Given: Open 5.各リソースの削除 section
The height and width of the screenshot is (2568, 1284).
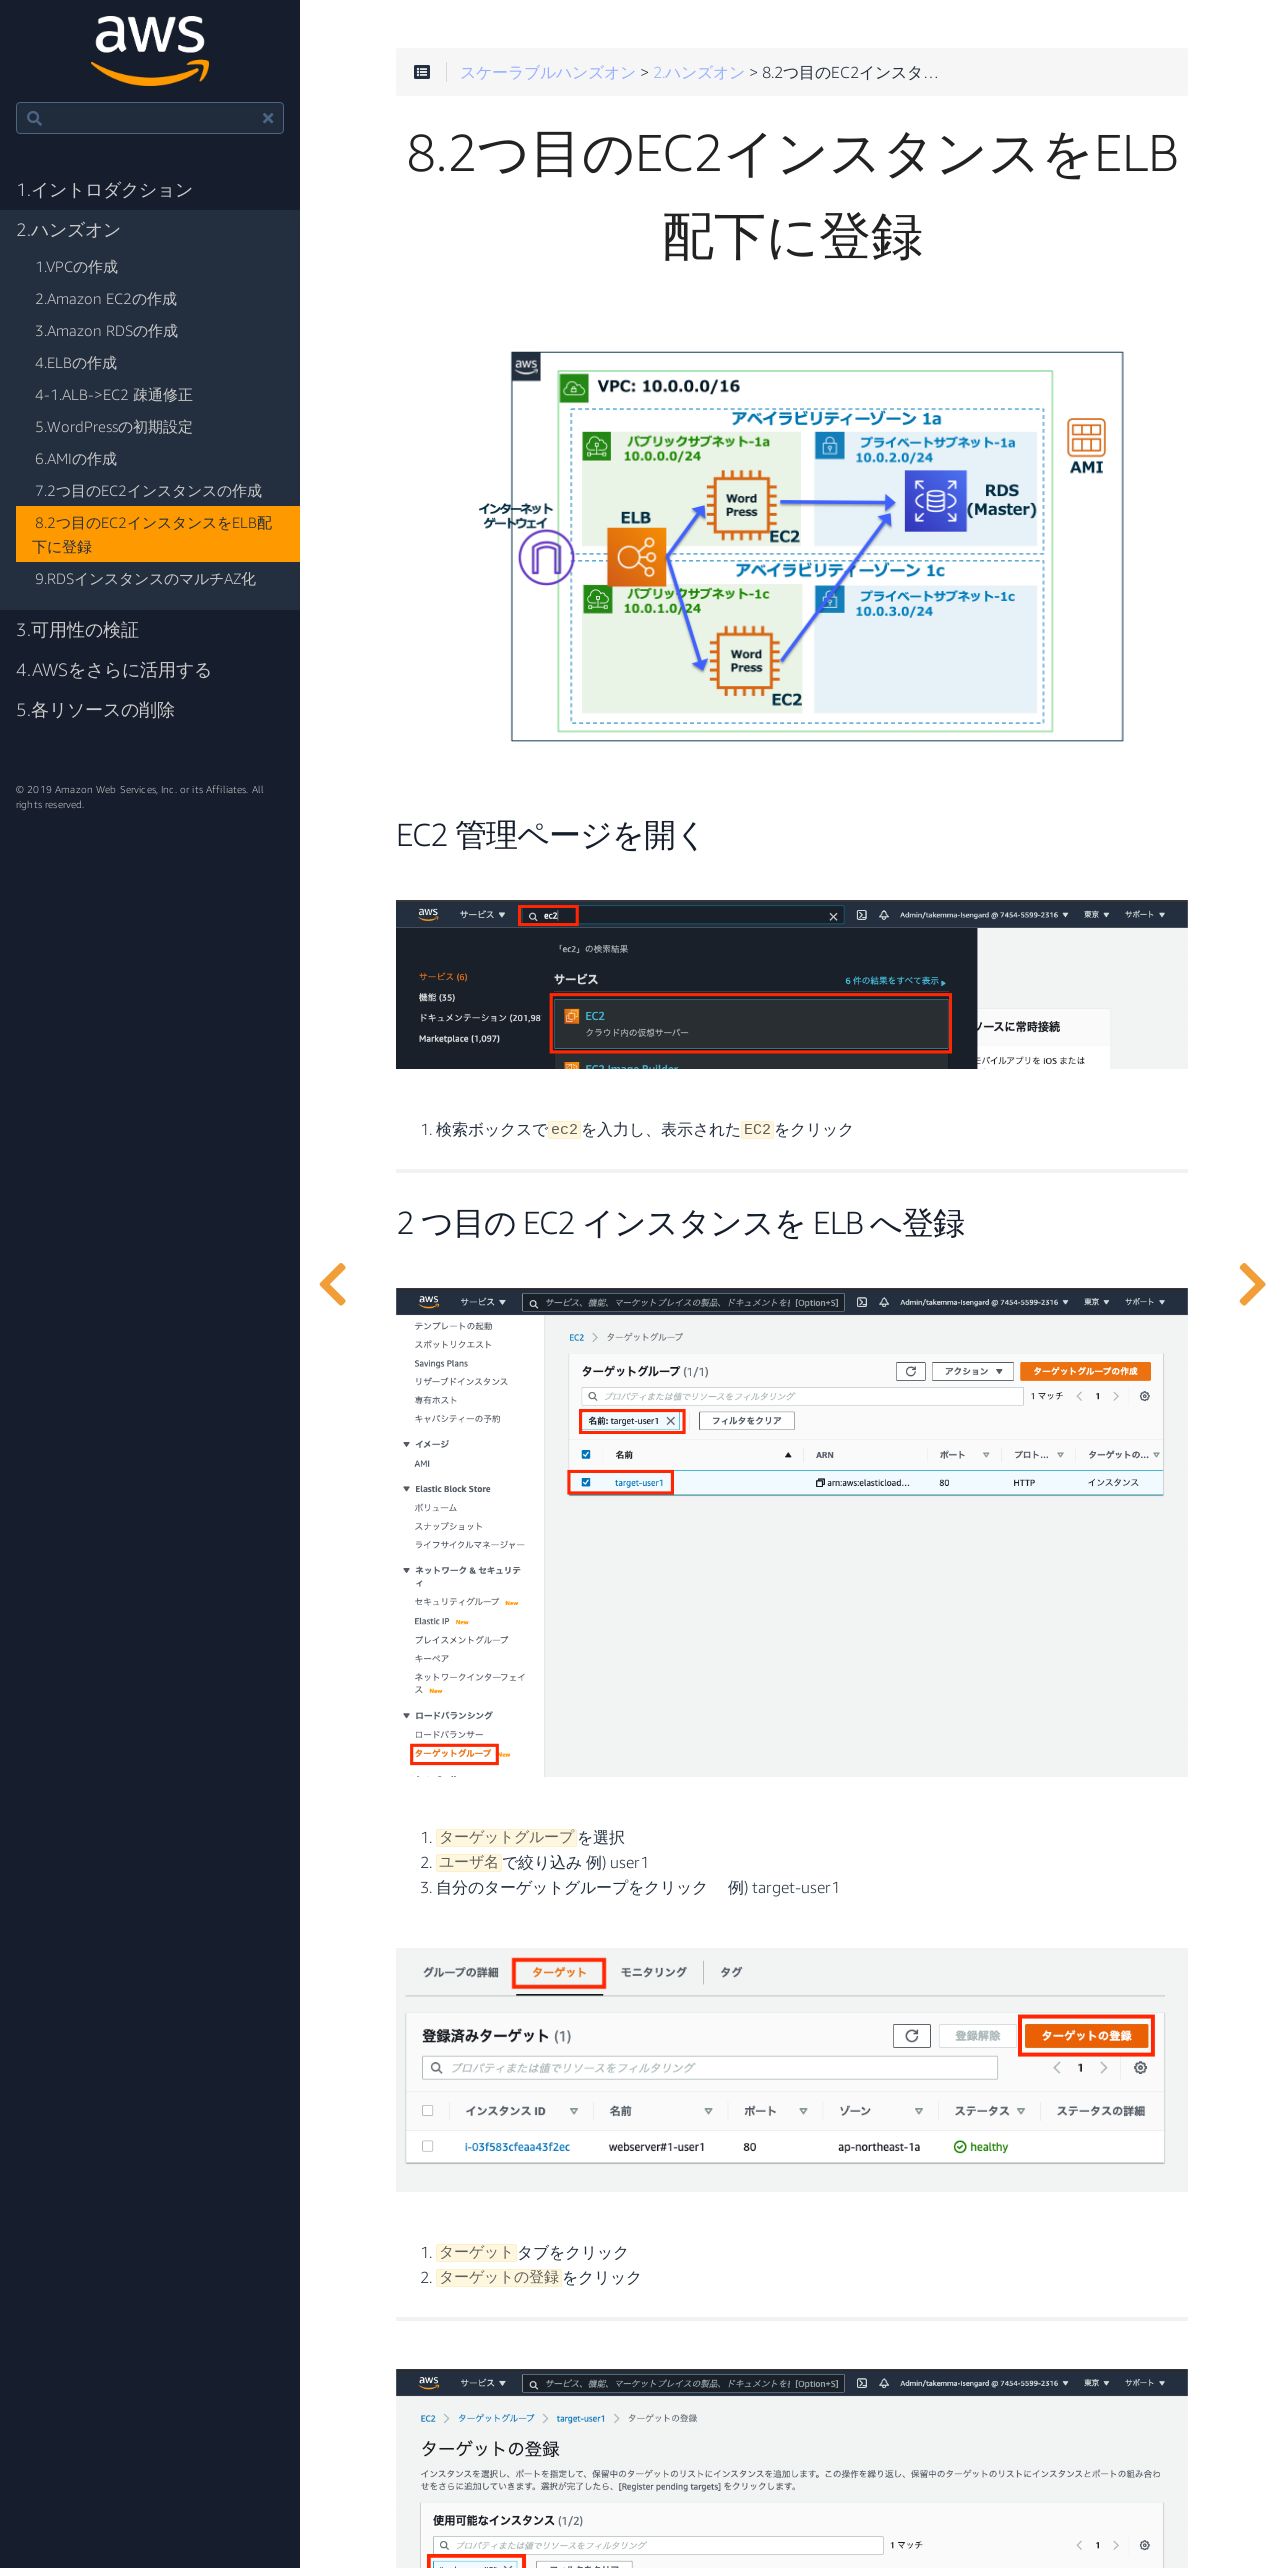Looking at the screenshot, I should (95, 710).
